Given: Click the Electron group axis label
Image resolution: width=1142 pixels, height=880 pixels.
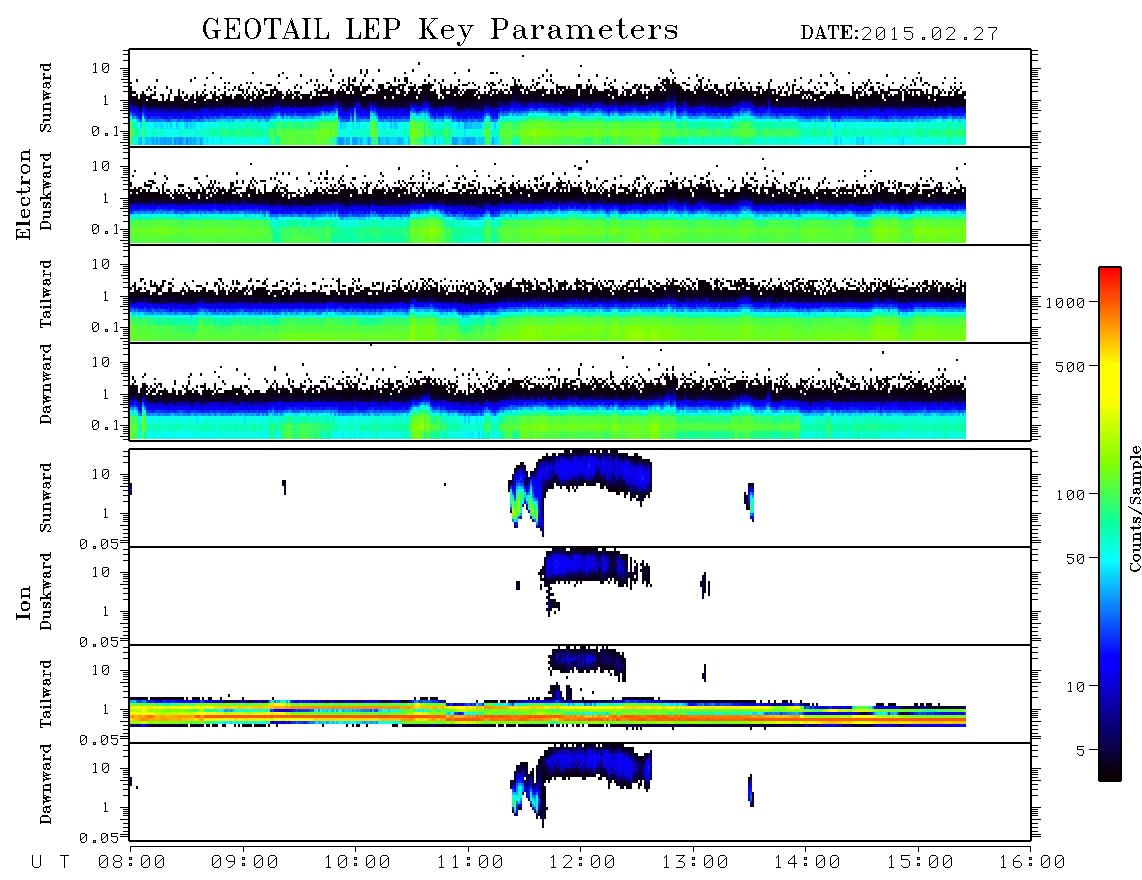Looking at the screenshot, I should 24,194.
